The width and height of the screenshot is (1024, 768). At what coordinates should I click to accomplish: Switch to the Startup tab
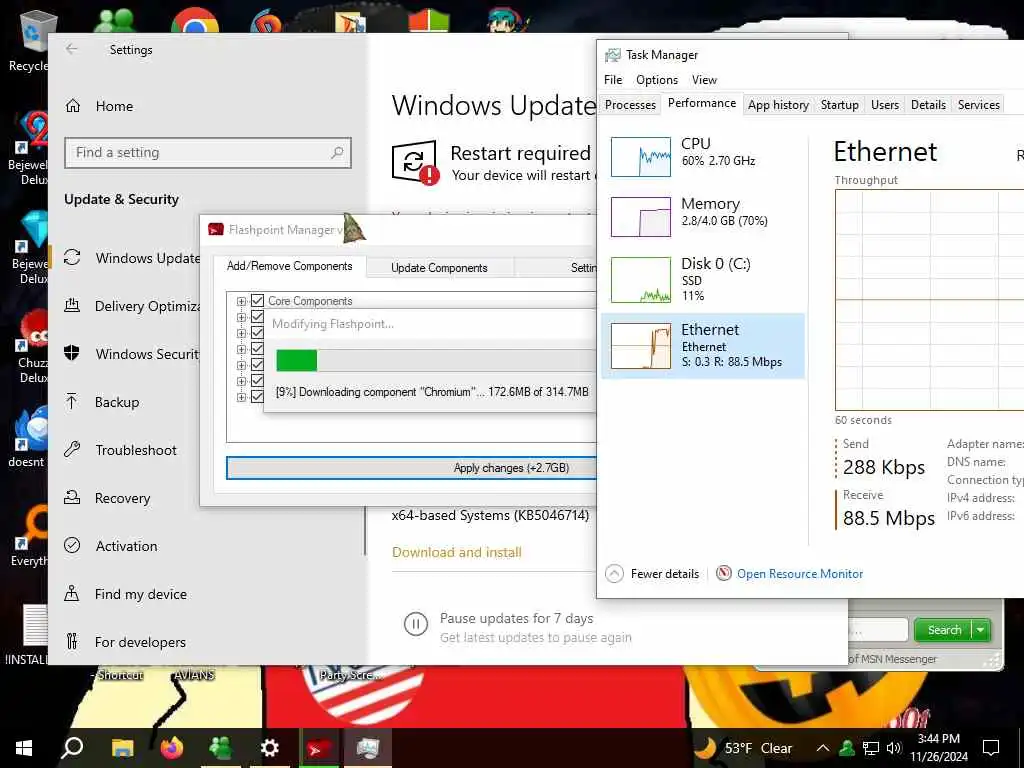839,105
